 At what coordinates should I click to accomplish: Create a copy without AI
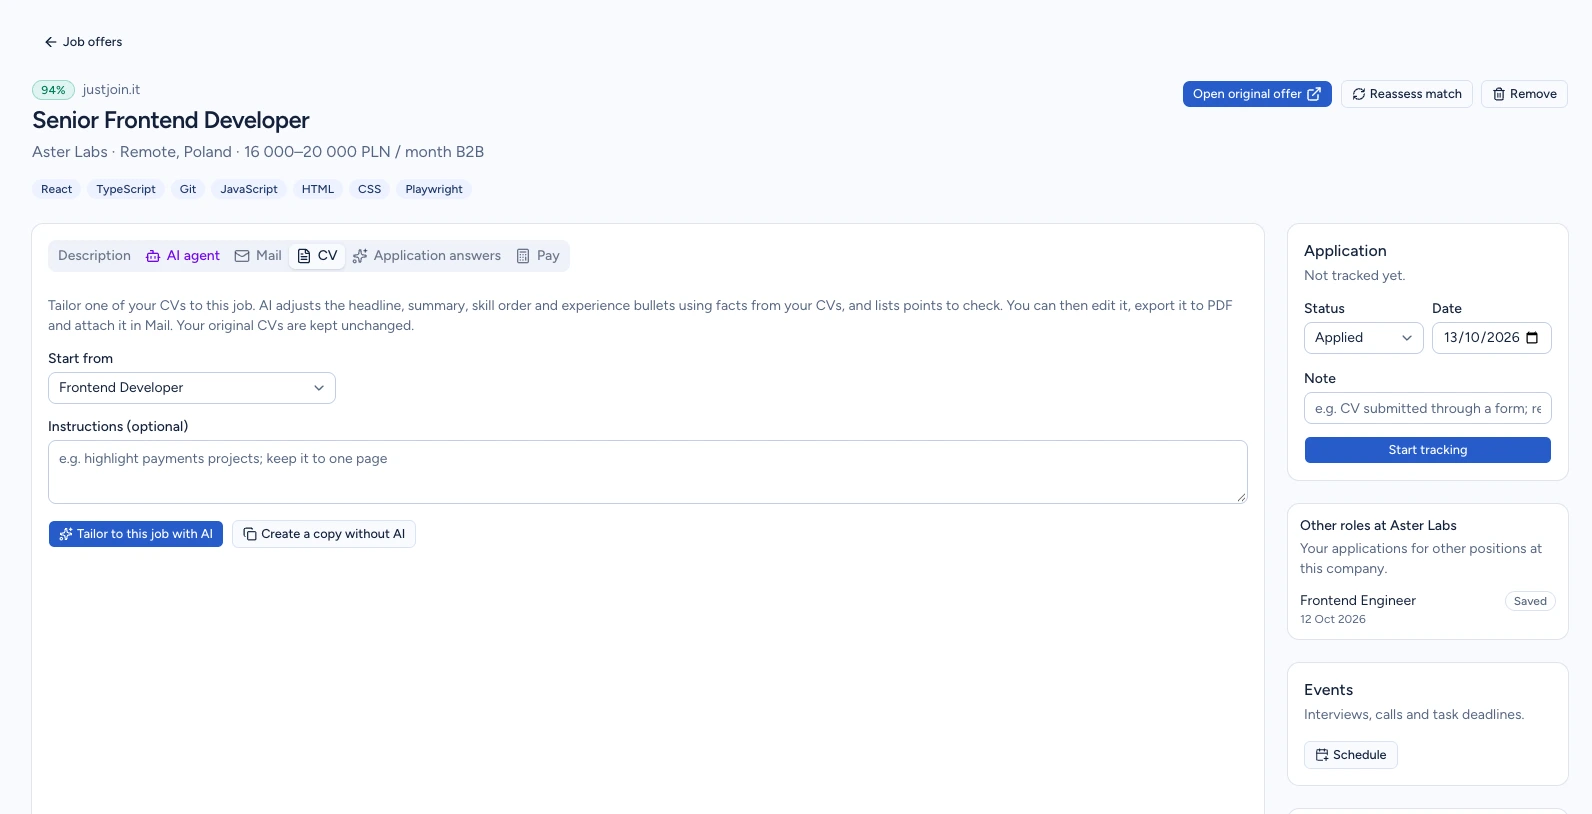(324, 534)
